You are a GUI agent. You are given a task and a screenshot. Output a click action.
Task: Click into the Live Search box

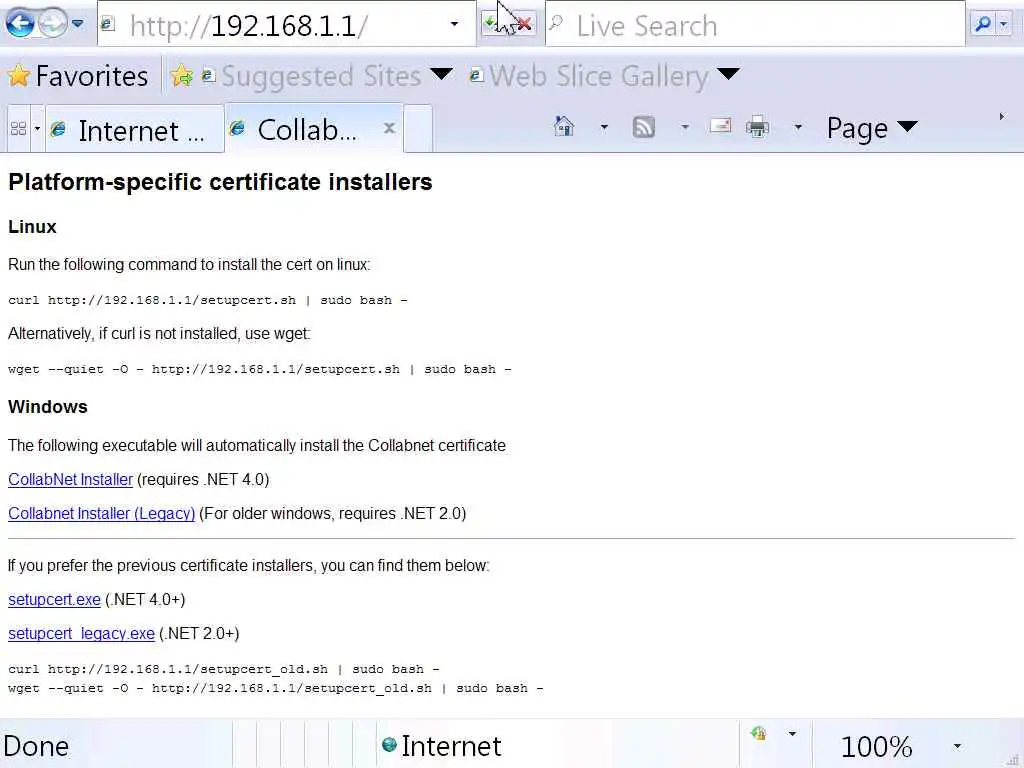coord(755,25)
